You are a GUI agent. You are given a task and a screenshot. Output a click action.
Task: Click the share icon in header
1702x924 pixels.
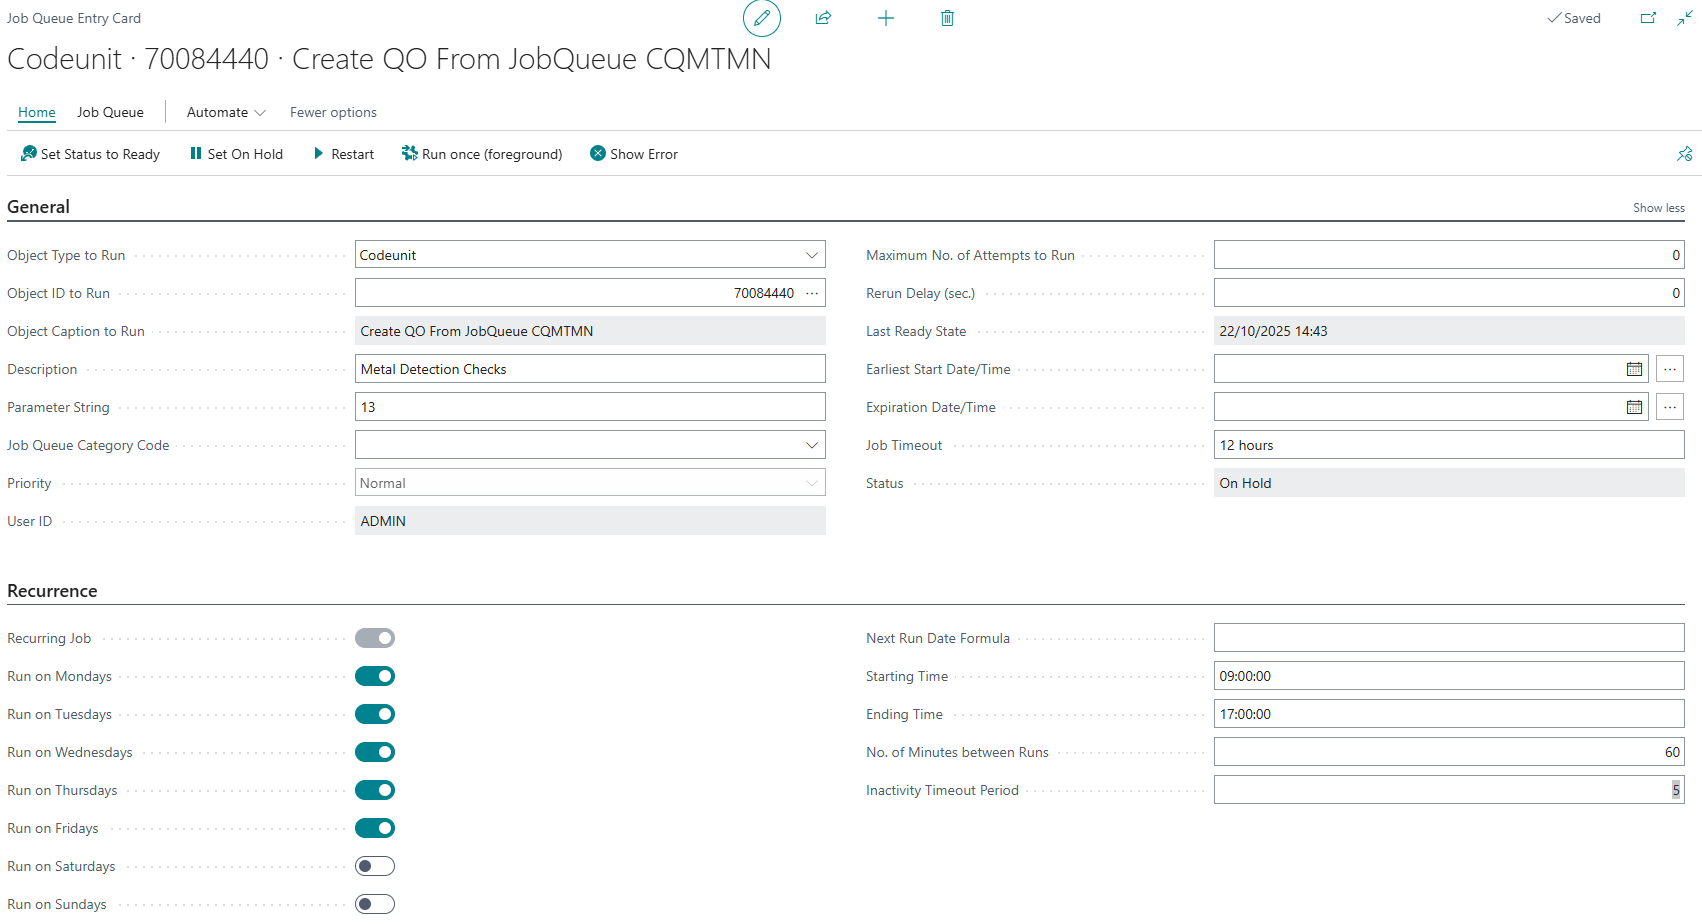click(823, 18)
